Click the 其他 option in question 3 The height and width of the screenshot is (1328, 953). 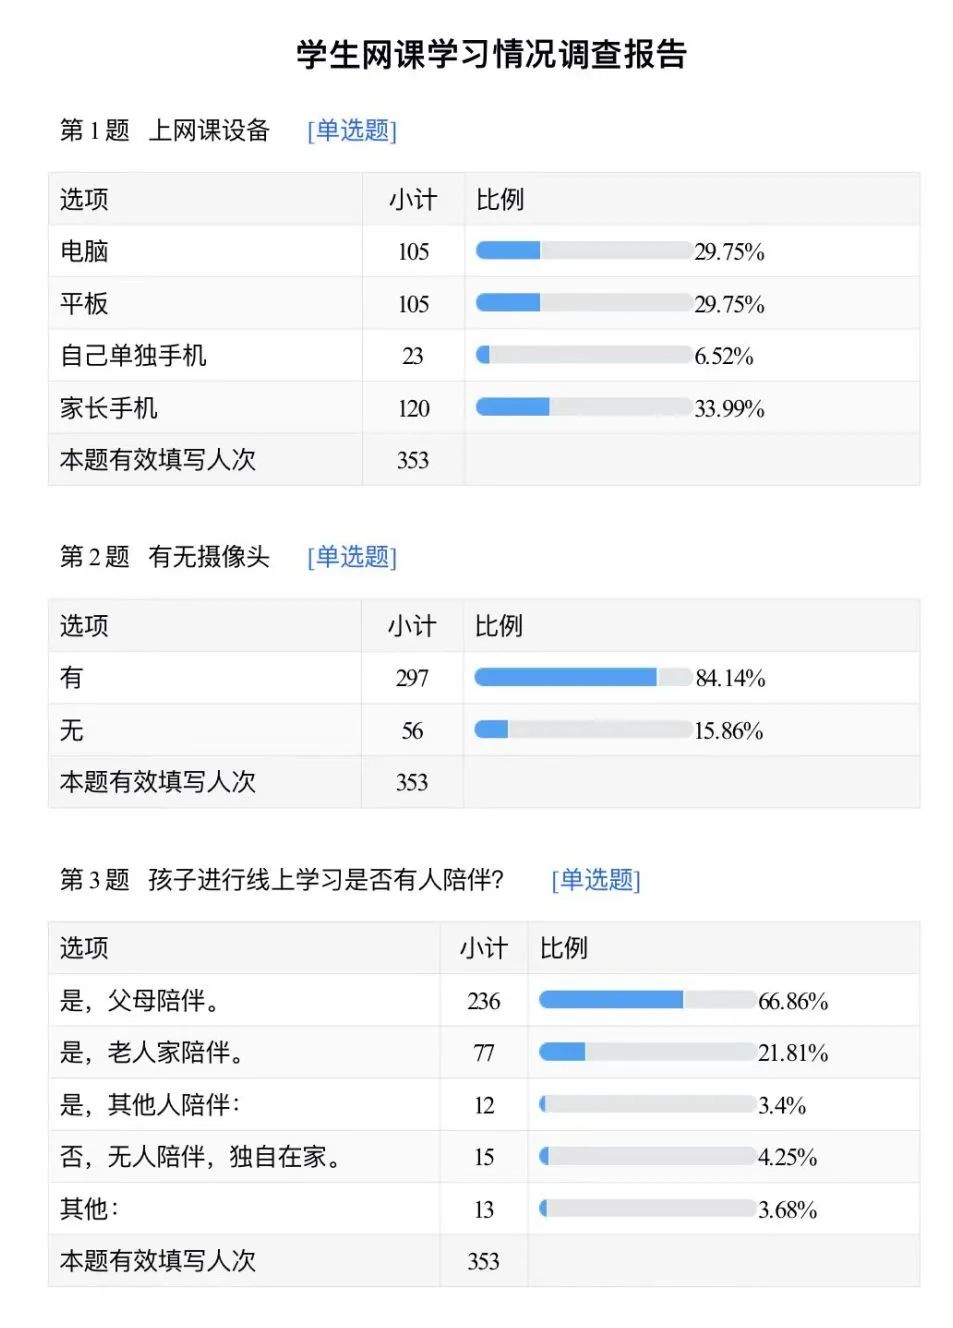(x=89, y=1208)
